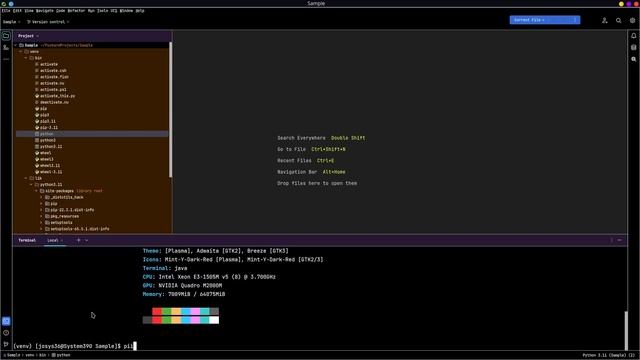Open the Navigate menu
This screenshot has height=360, width=640.
coord(44,11)
